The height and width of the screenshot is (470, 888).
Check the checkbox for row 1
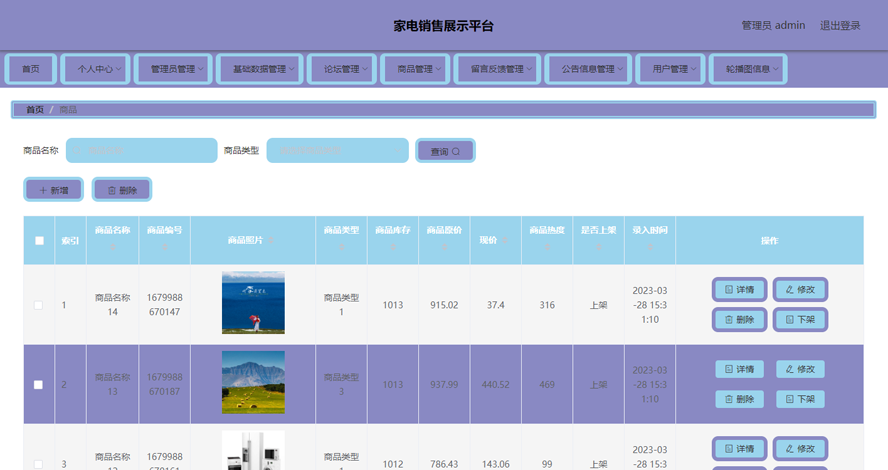pyautogui.click(x=39, y=305)
